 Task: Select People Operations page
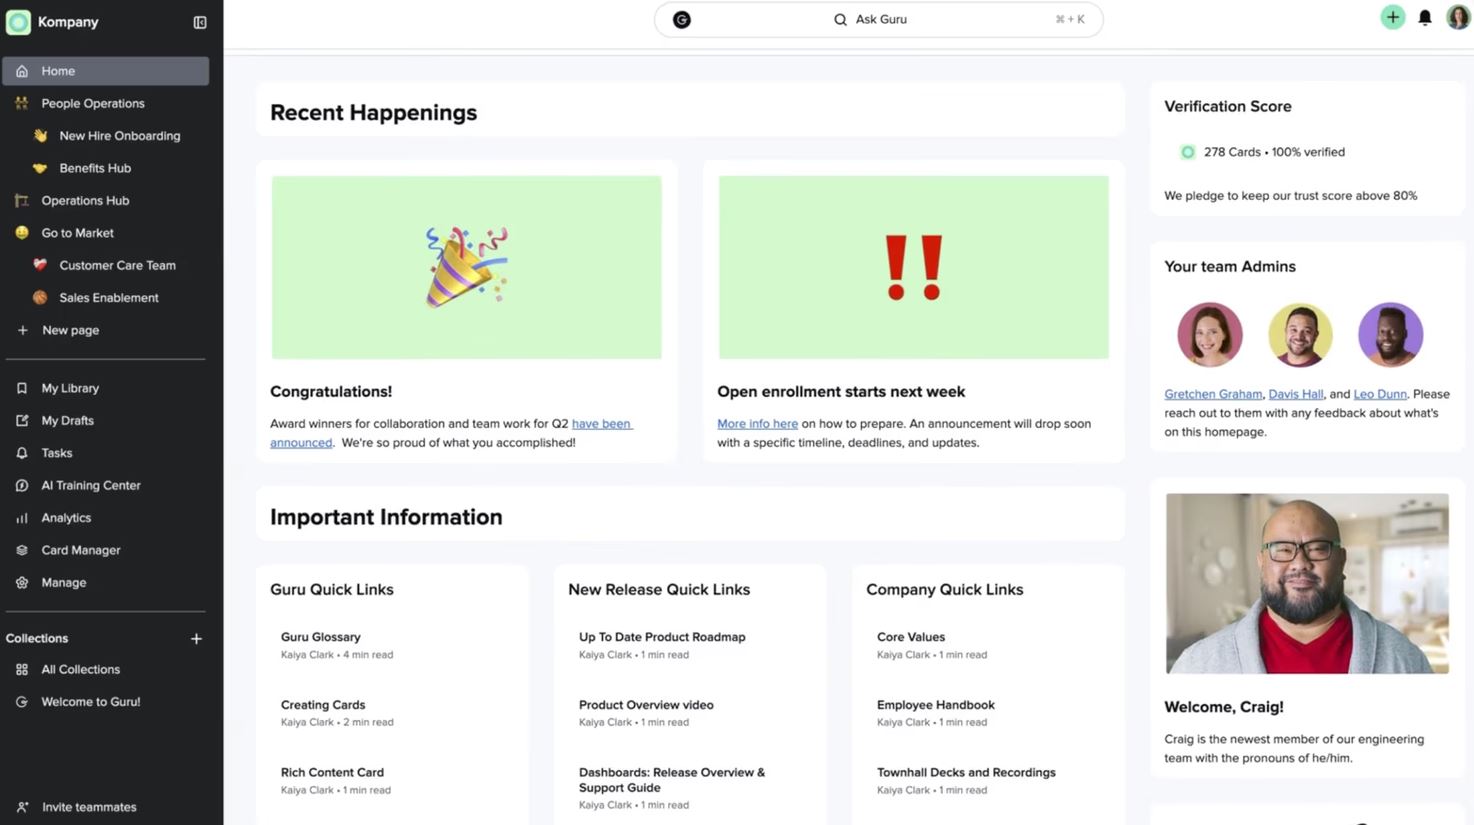pyautogui.click(x=92, y=104)
